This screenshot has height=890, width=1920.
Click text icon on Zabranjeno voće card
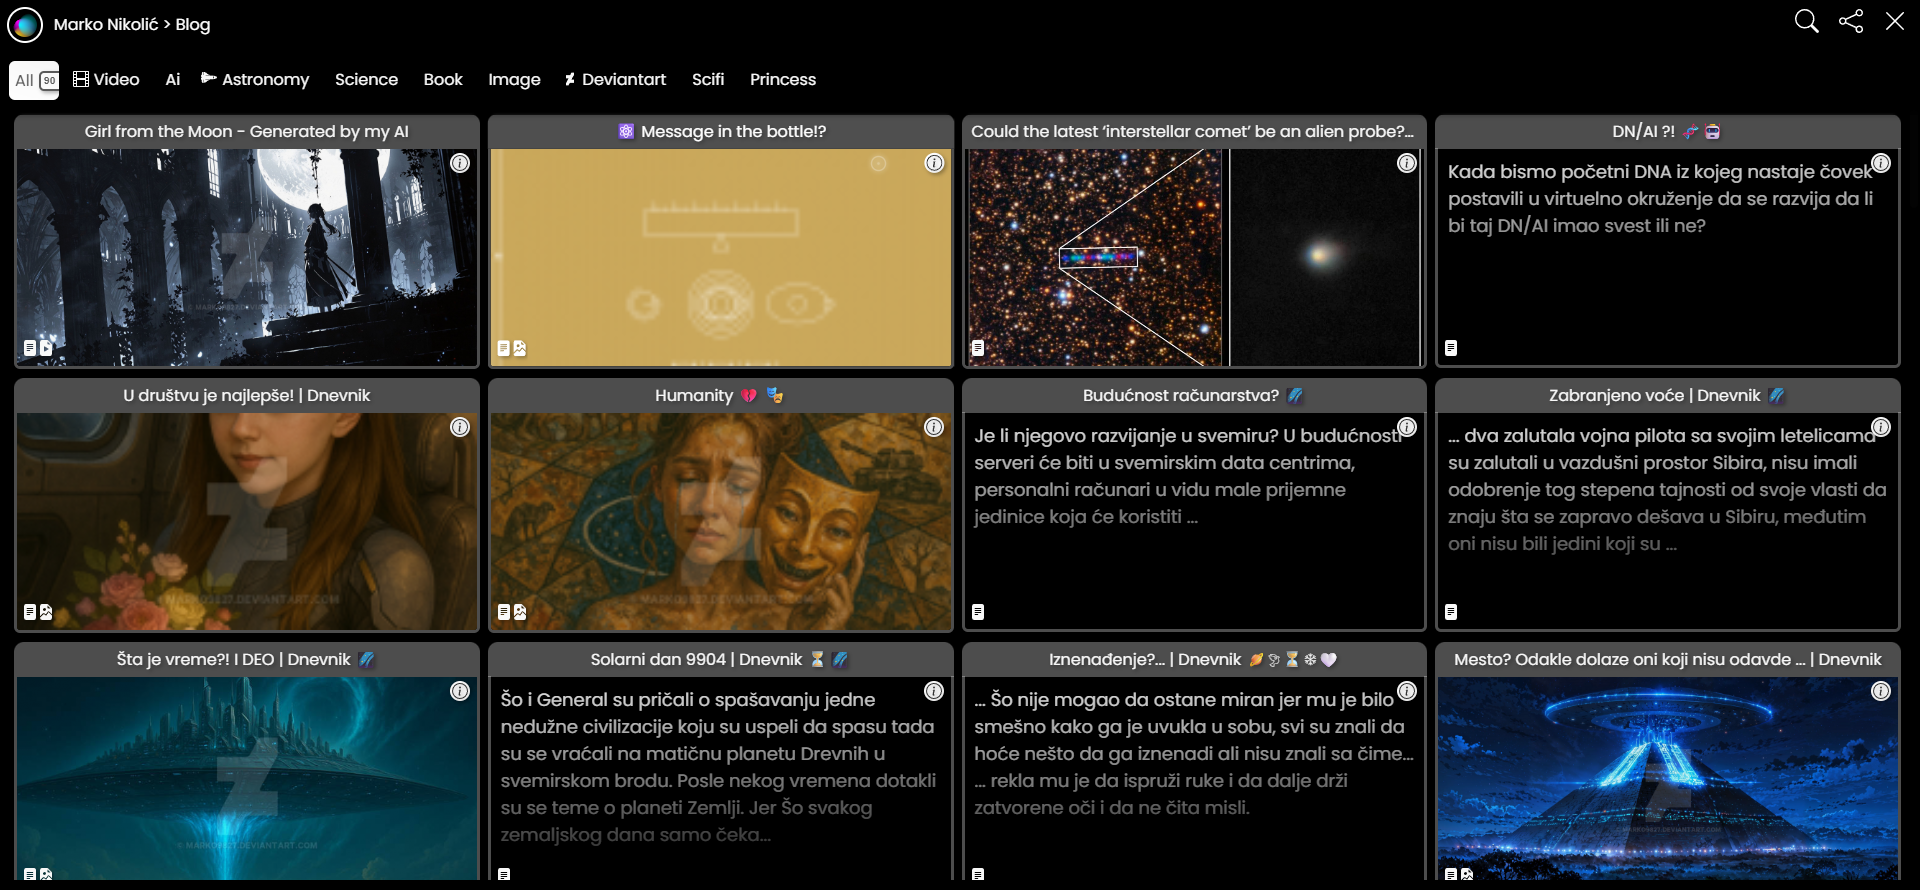(x=1451, y=612)
